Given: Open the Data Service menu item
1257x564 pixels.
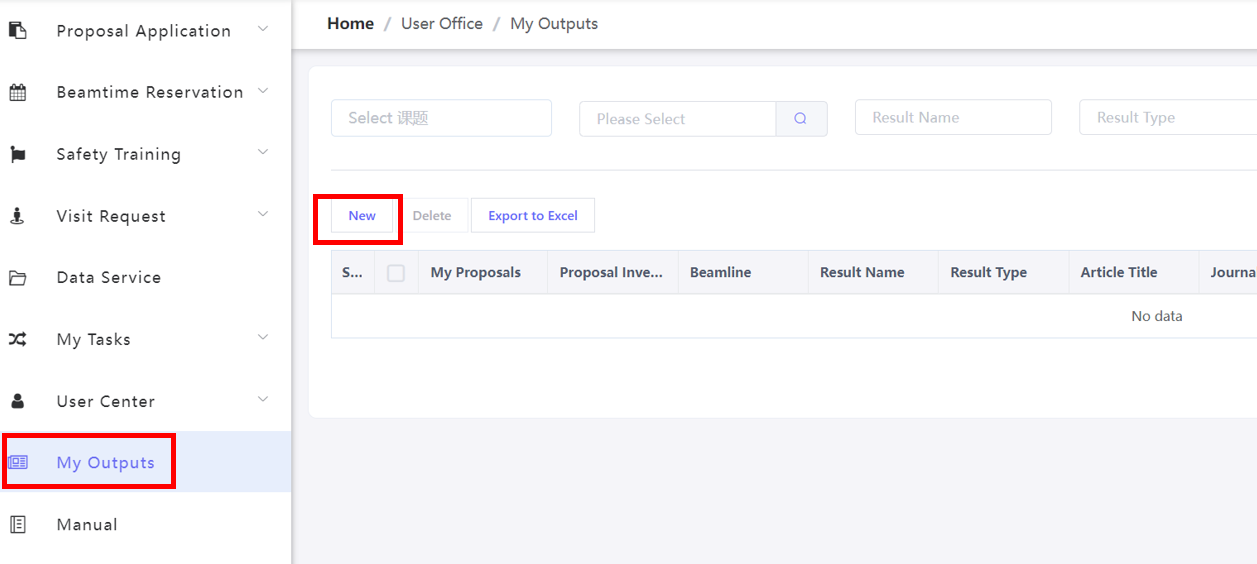Looking at the screenshot, I should click(x=108, y=278).
